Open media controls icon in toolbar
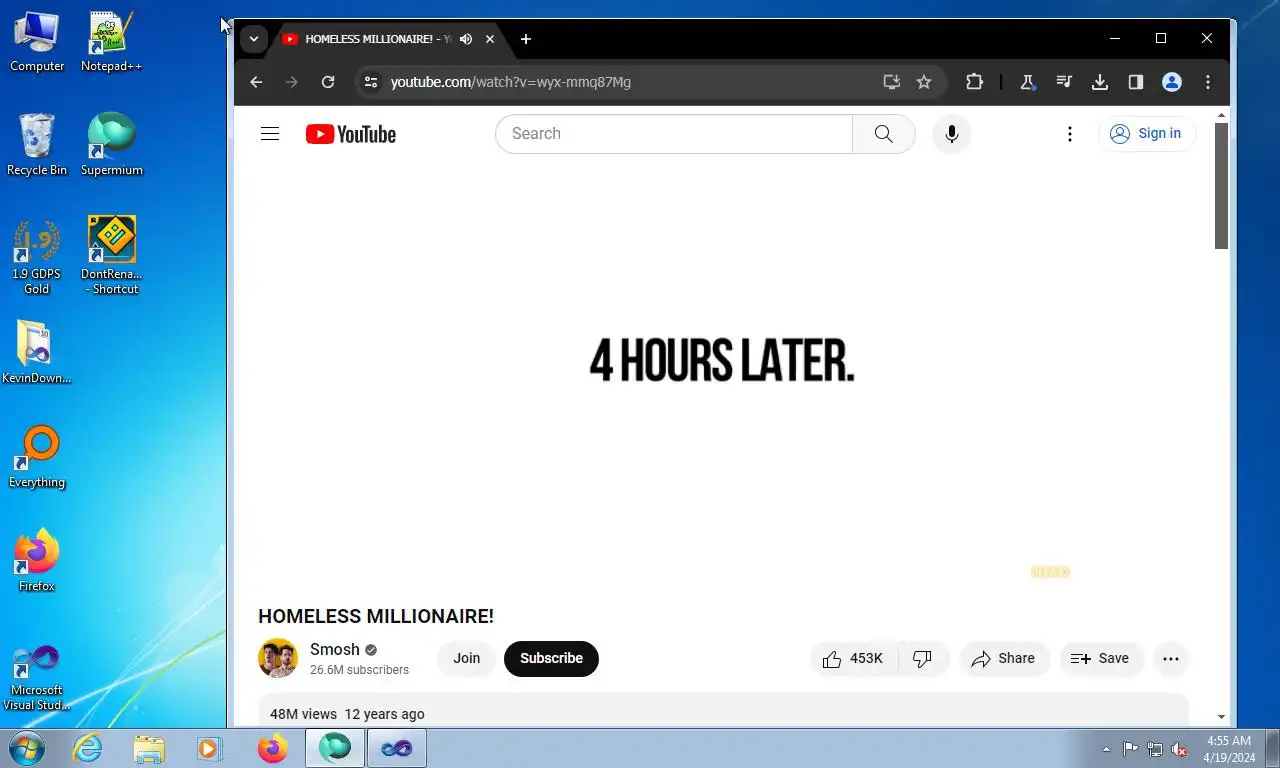 [x=1064, y=82]
